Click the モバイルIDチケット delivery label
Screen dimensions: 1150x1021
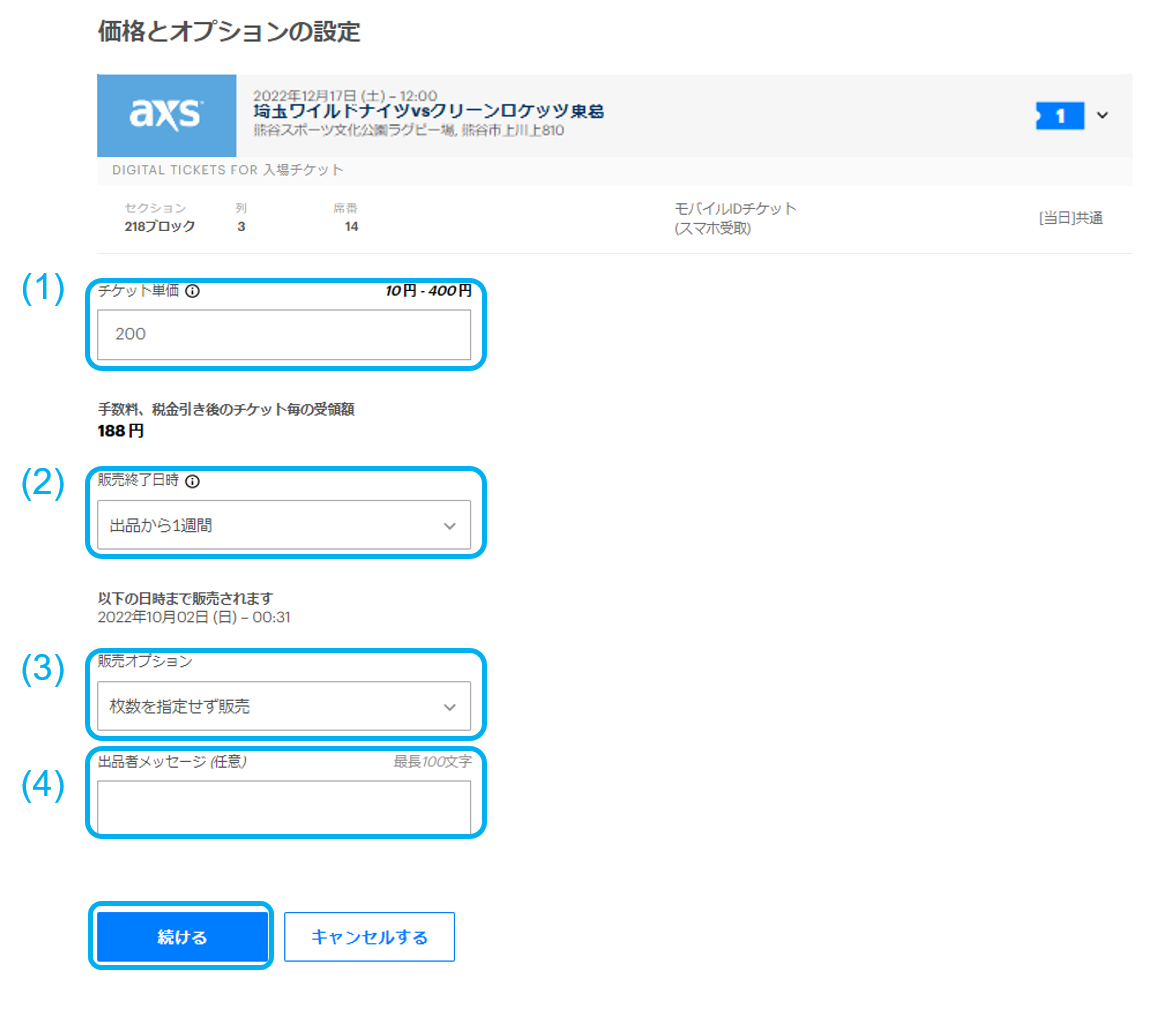tap(736, 209)
